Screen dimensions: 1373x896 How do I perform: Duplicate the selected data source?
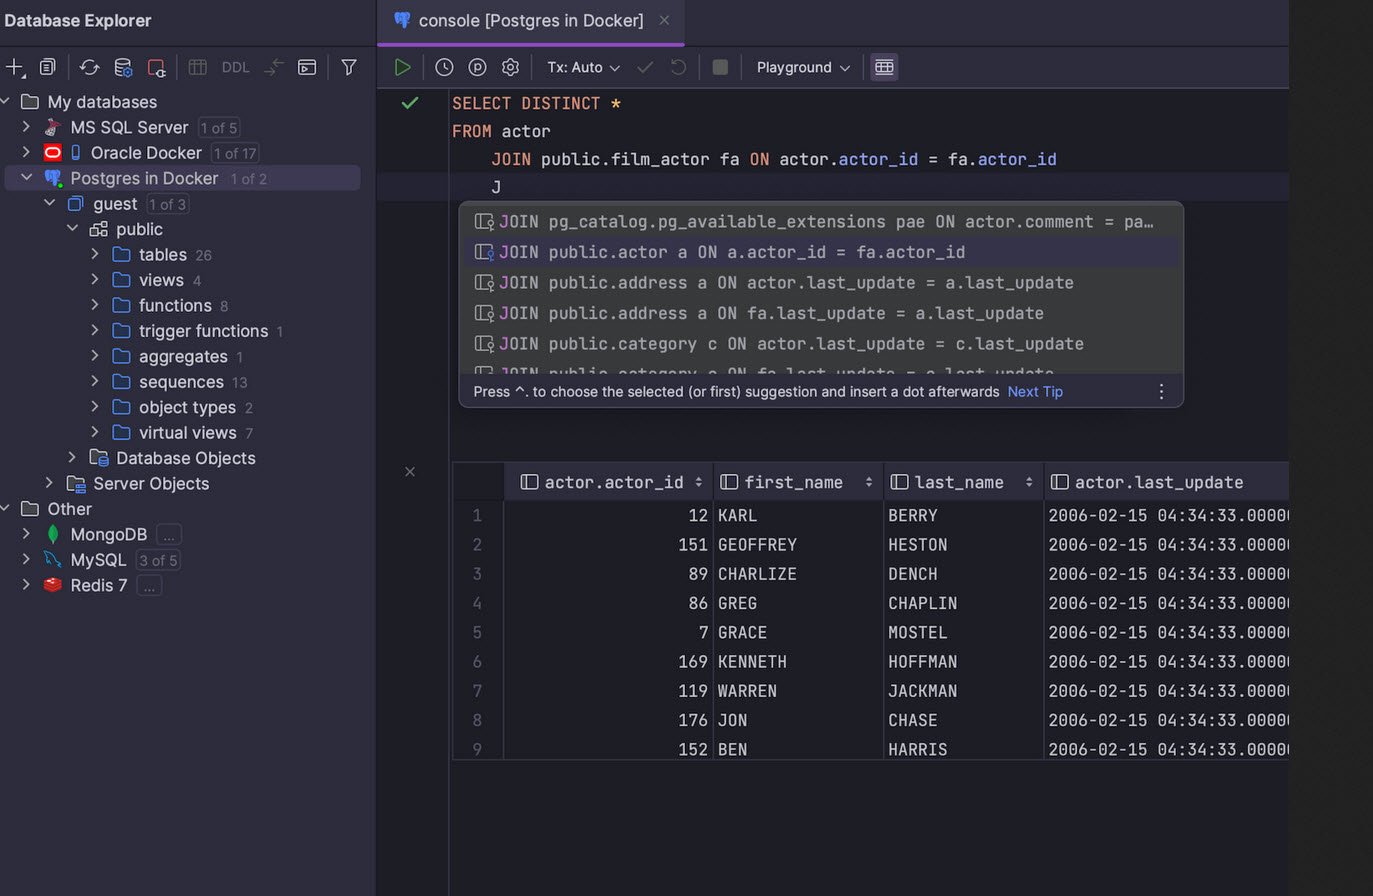point(47,66)
